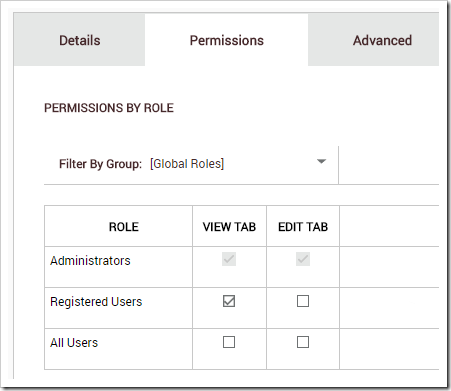
Task: Toggle Administrators View Tab checkbox
Action: coord(229,259)
